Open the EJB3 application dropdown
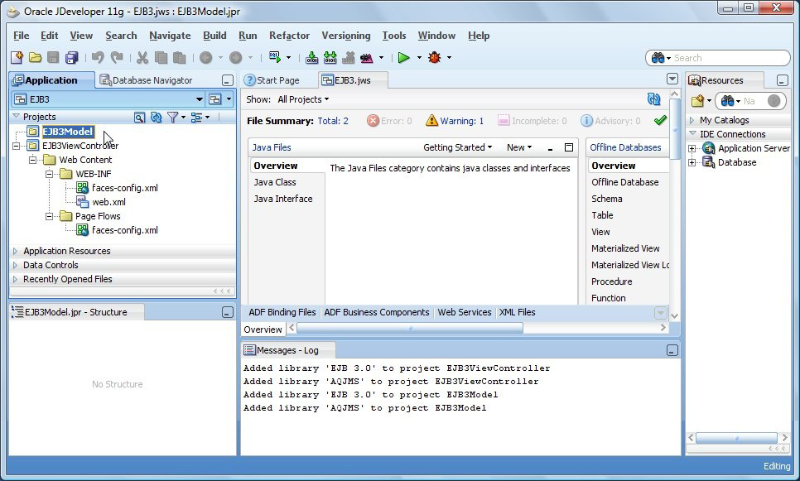 (199, 99)
